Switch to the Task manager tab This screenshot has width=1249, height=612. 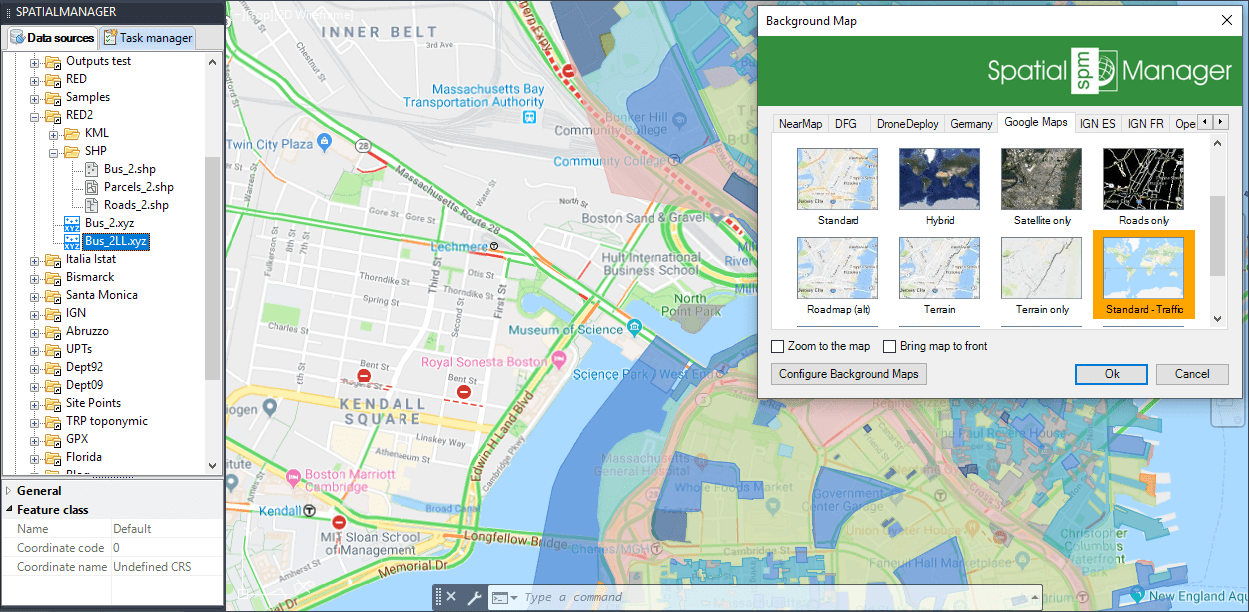[x=147, y=38]
